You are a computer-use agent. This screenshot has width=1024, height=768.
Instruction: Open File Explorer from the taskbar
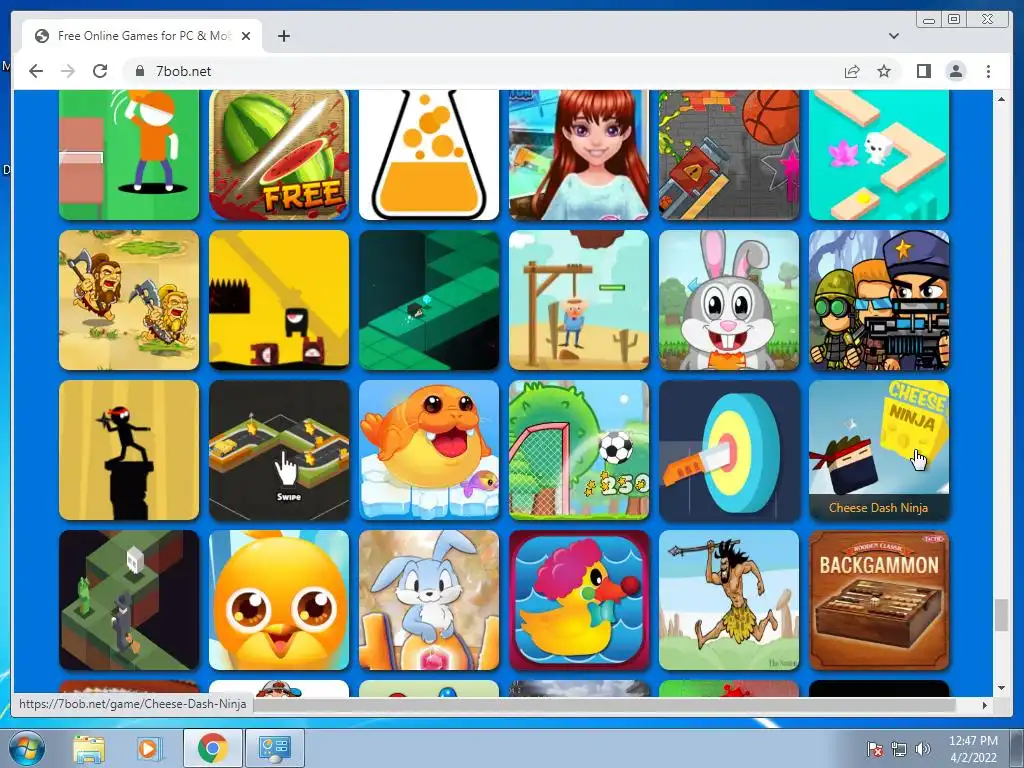(x=89, y=748)
